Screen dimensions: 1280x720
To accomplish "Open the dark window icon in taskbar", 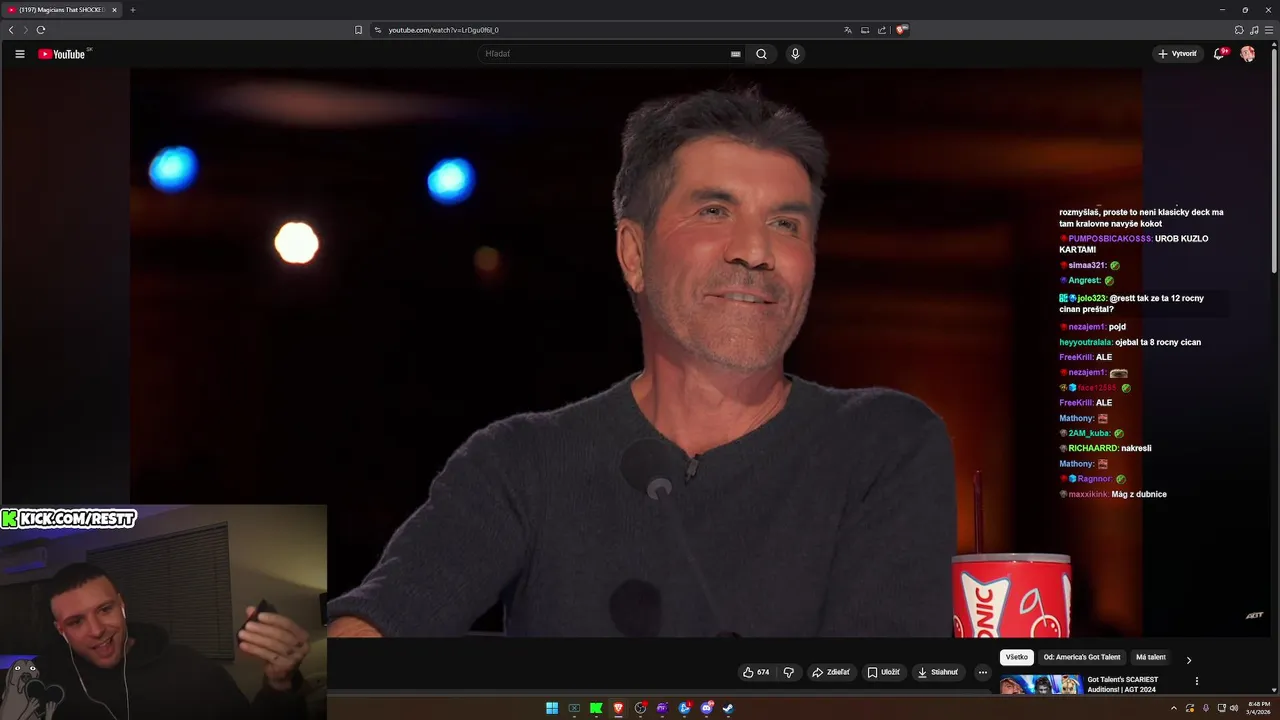I will pos(574,708).
